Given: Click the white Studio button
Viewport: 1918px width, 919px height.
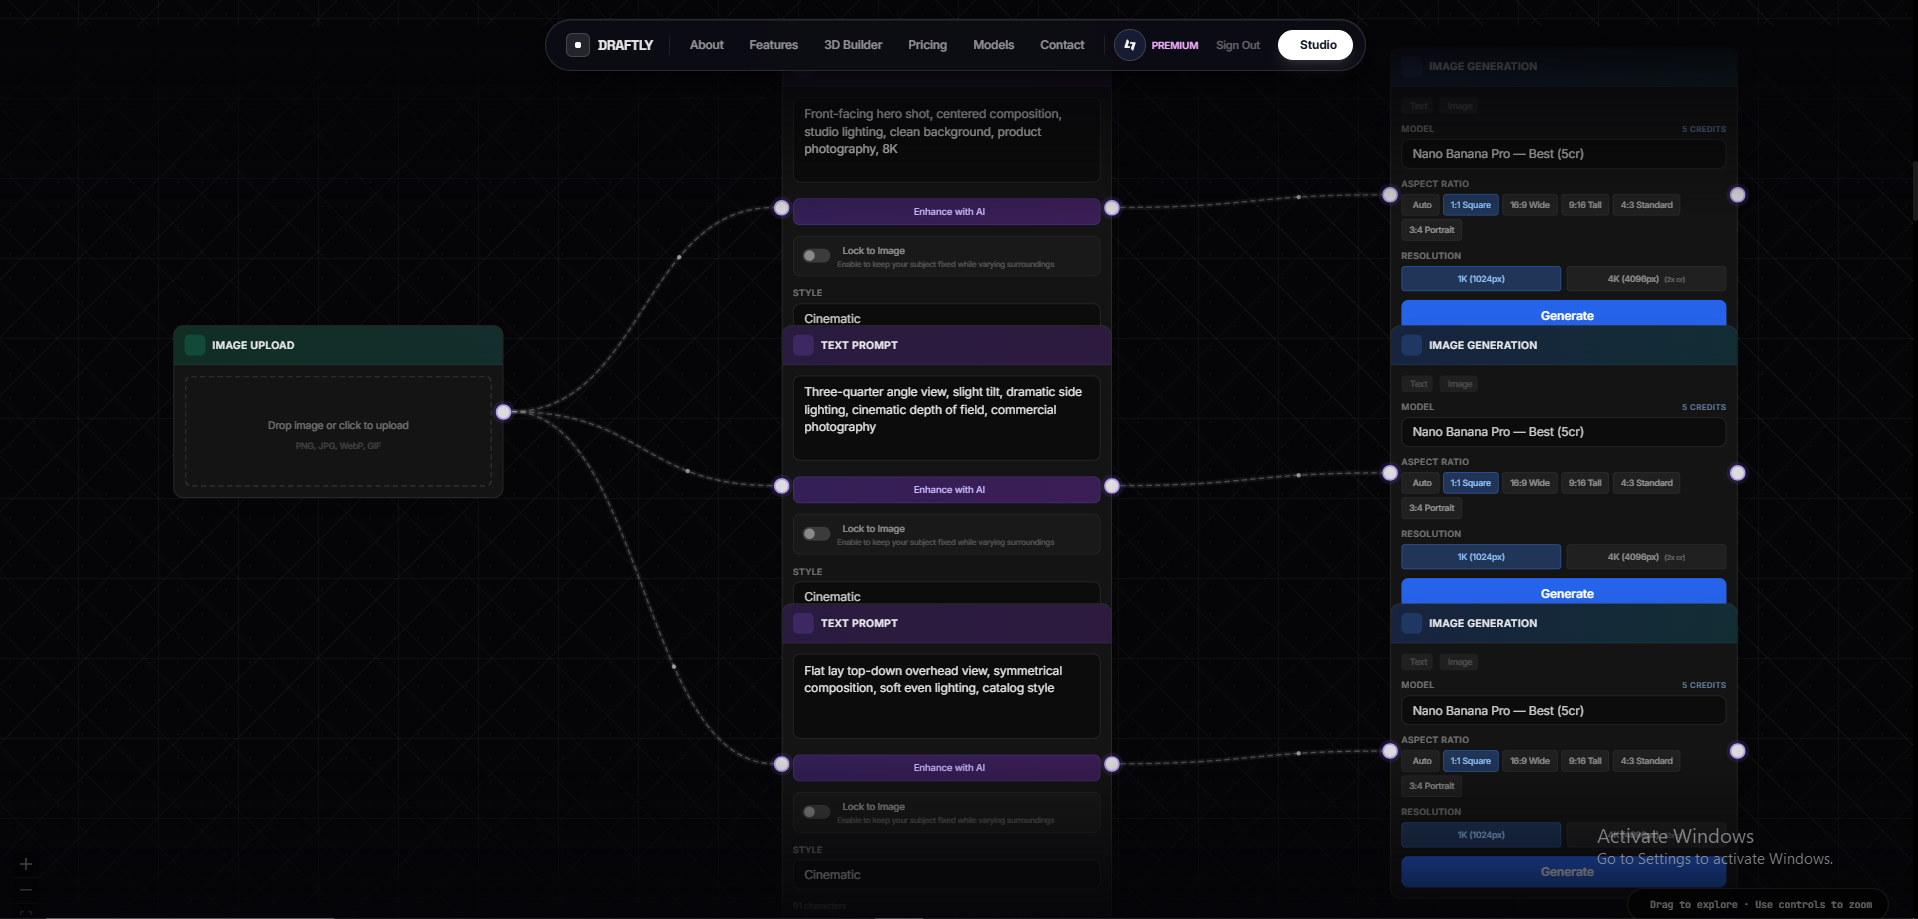Looking at the screenshot, I should (1317, 45).
